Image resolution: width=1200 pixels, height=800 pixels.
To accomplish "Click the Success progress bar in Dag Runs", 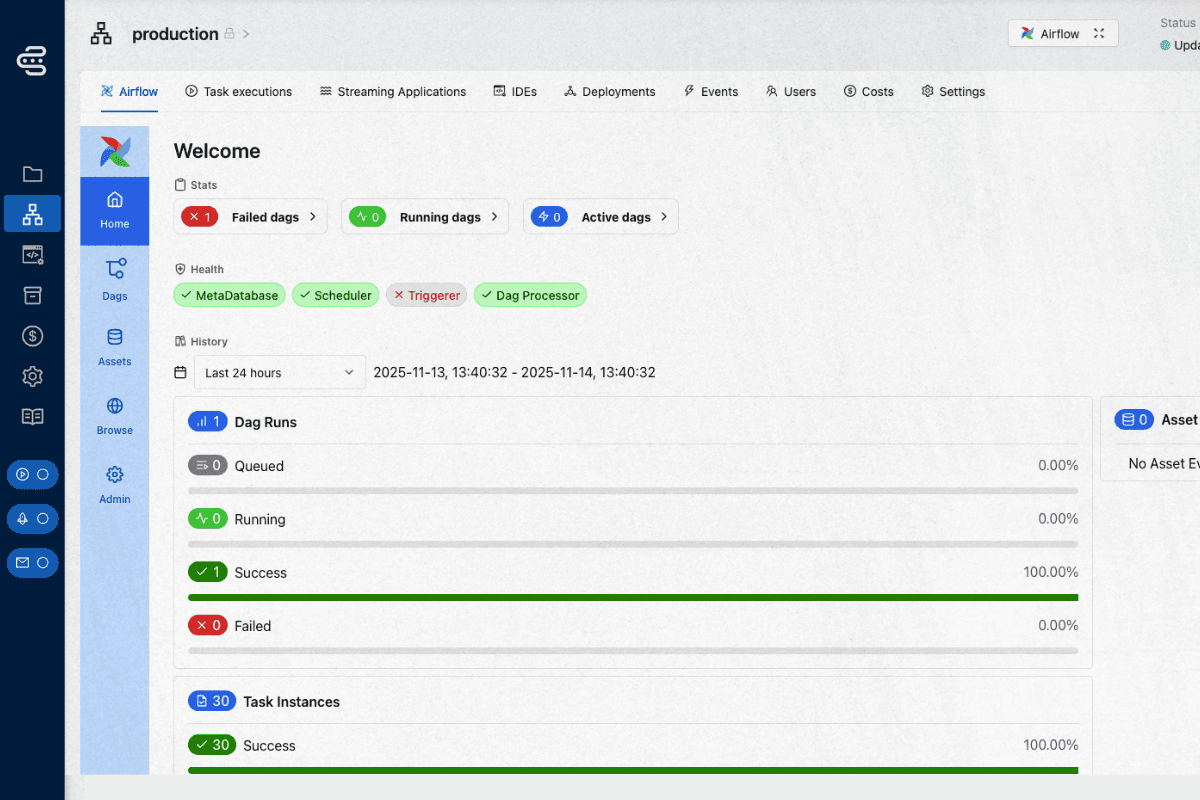I will [x=633, y=597].
